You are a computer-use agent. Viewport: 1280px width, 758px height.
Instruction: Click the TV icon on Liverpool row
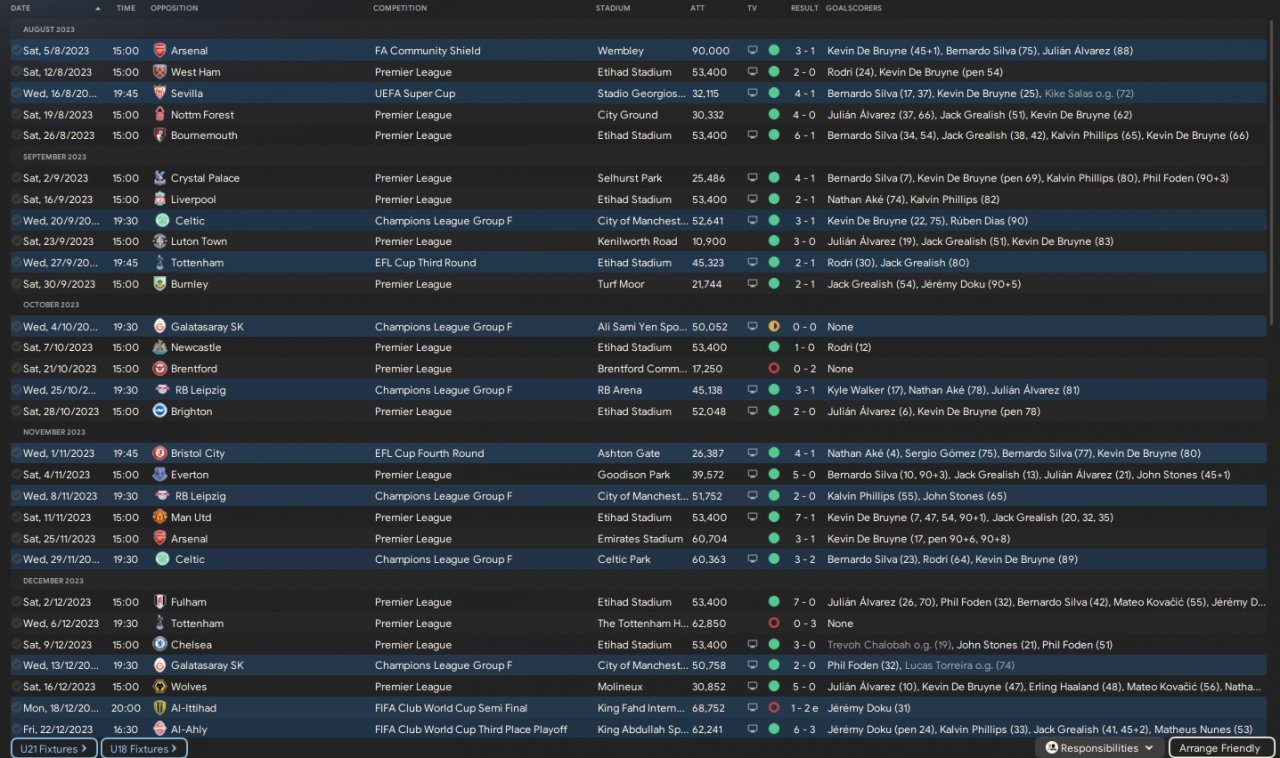pyautogui.click(x=753, y=200)
